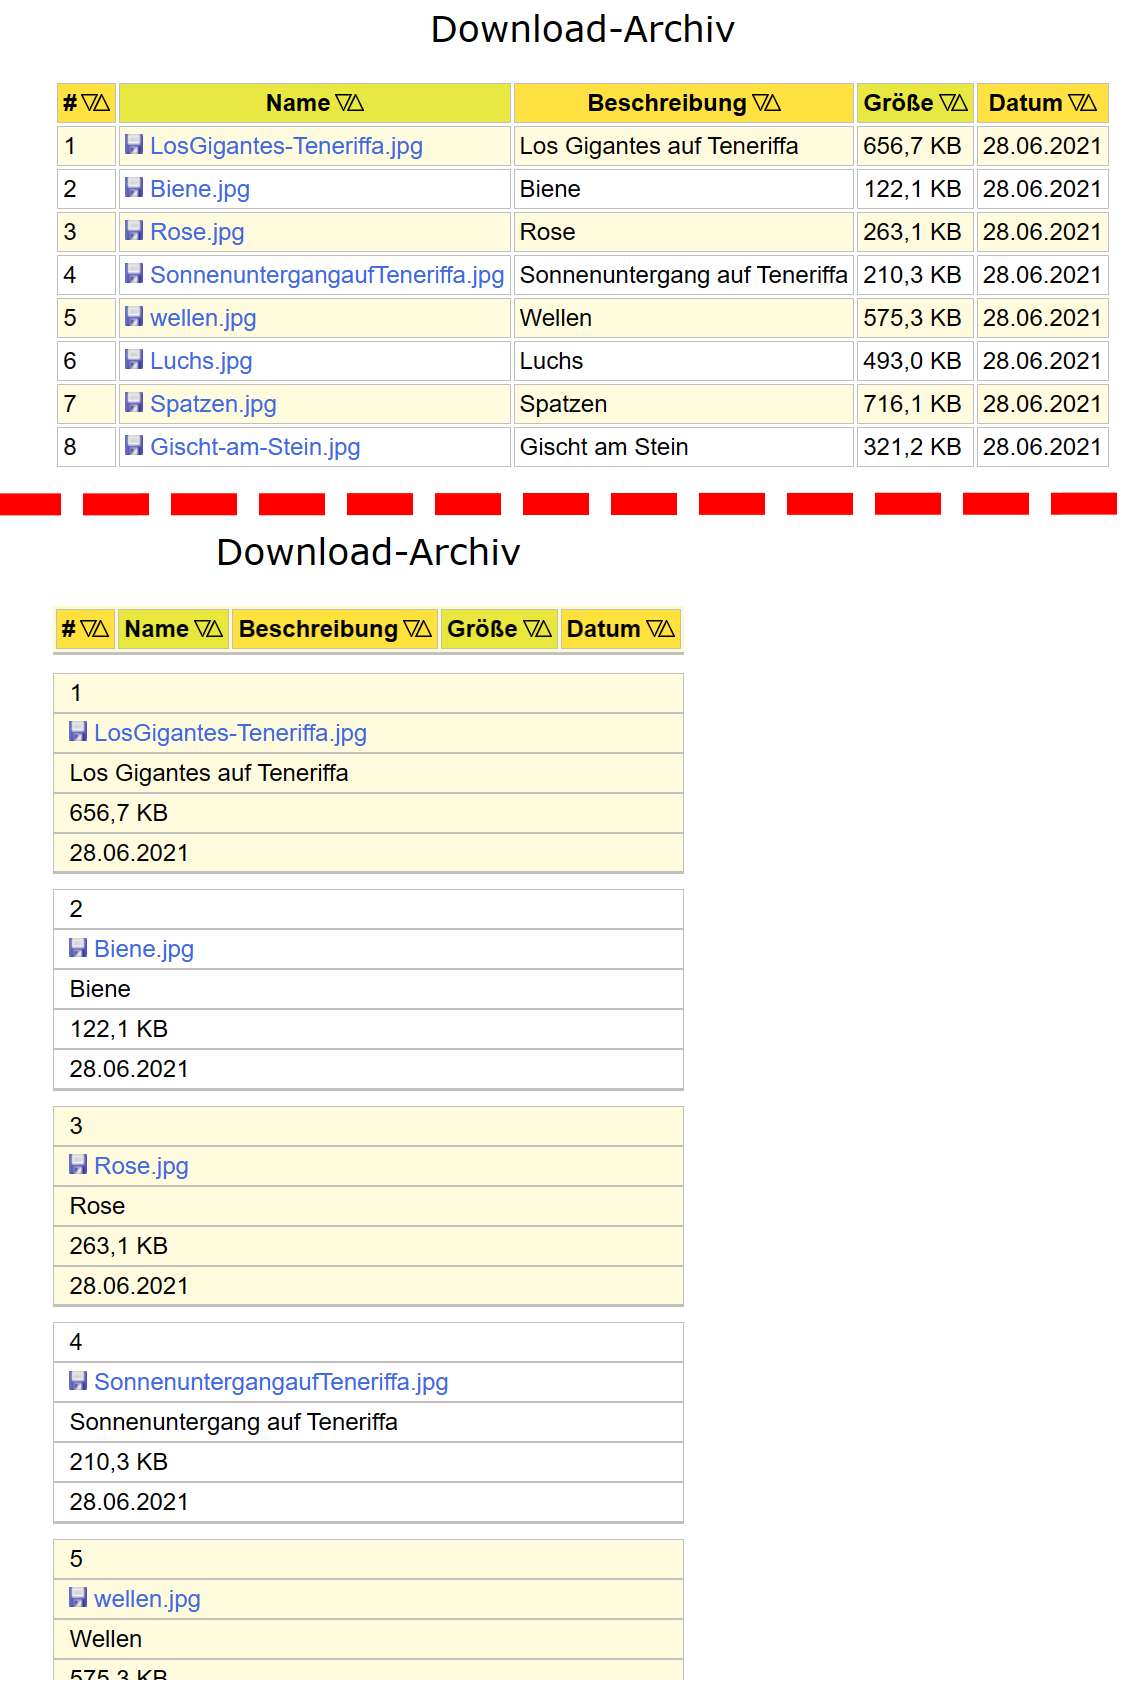Click disk icon beside Gischt-am-Stein.jpg
This screenshot has height=1690, width=1138.
coord(134,446)
